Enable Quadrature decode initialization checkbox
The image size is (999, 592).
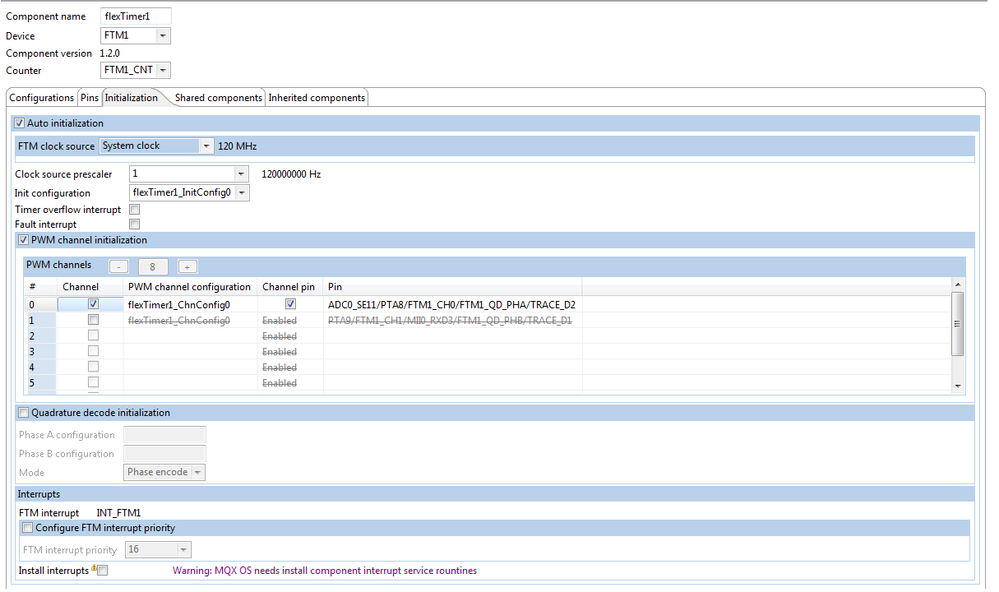24,413
